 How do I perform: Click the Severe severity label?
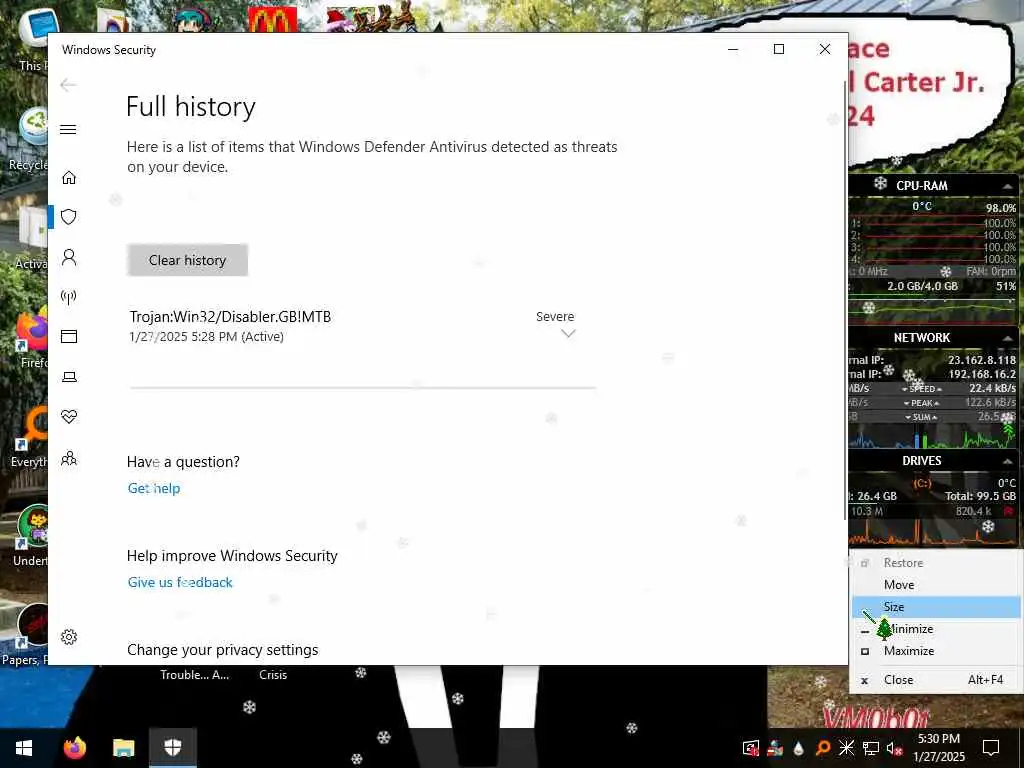tap(555, 316)
